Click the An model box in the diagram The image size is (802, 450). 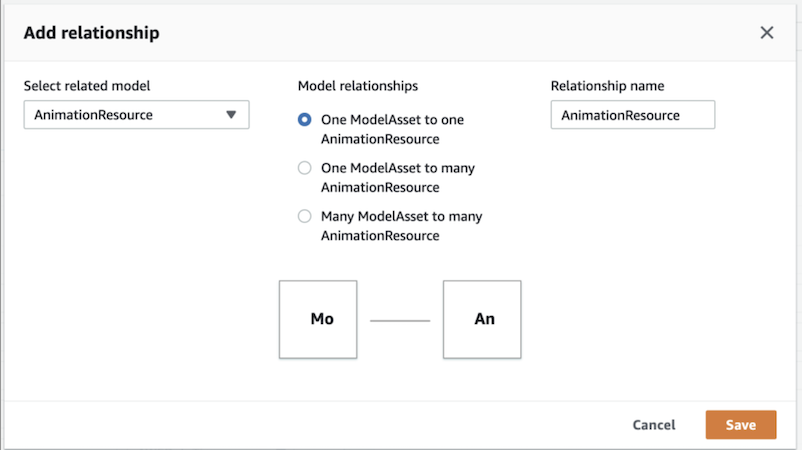click(x=482, y=320)
